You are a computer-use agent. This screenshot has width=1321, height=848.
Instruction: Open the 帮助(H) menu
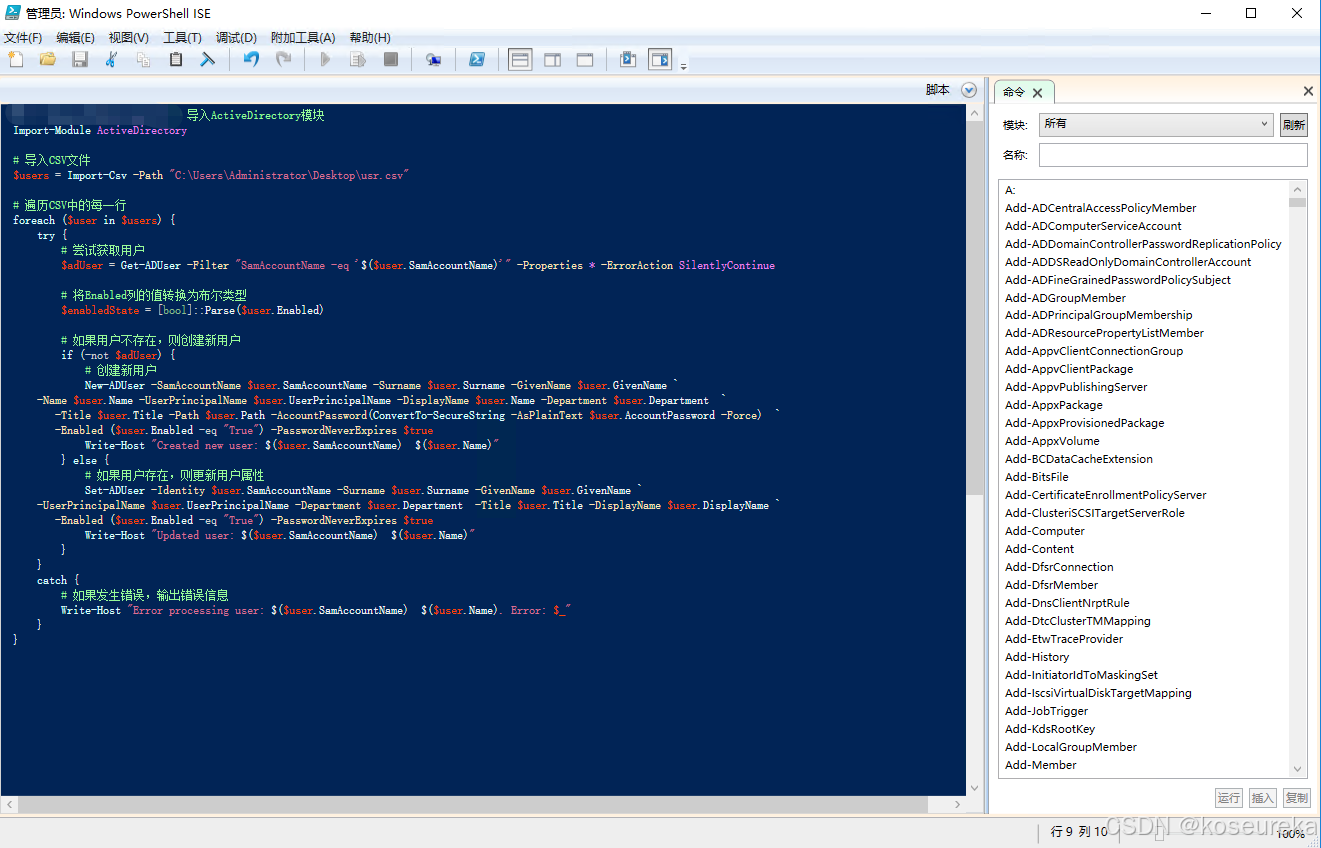pyautogui.click(x=370, y=37)
